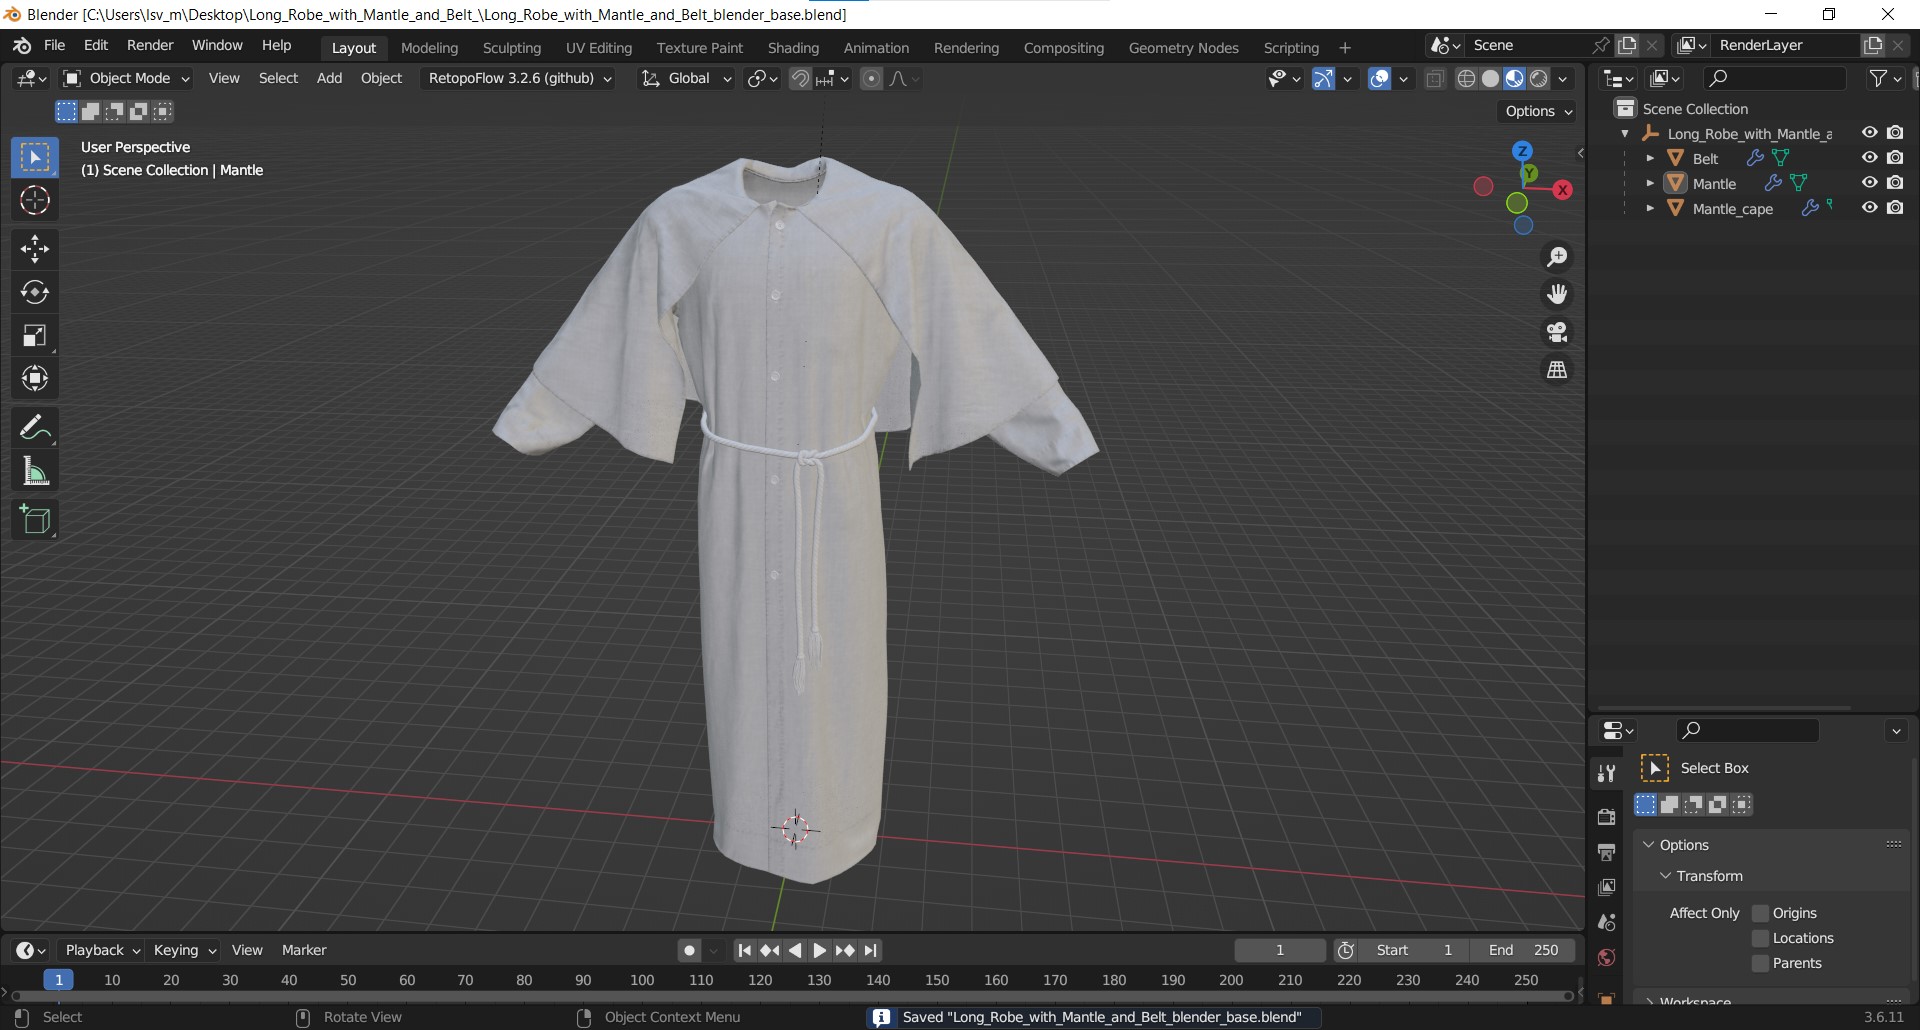Image resolution: width=1920 pixels, height=1030 pixels.
Task: Select the Cursor tool in the toolbar
Action: click(x=35, y=201)
